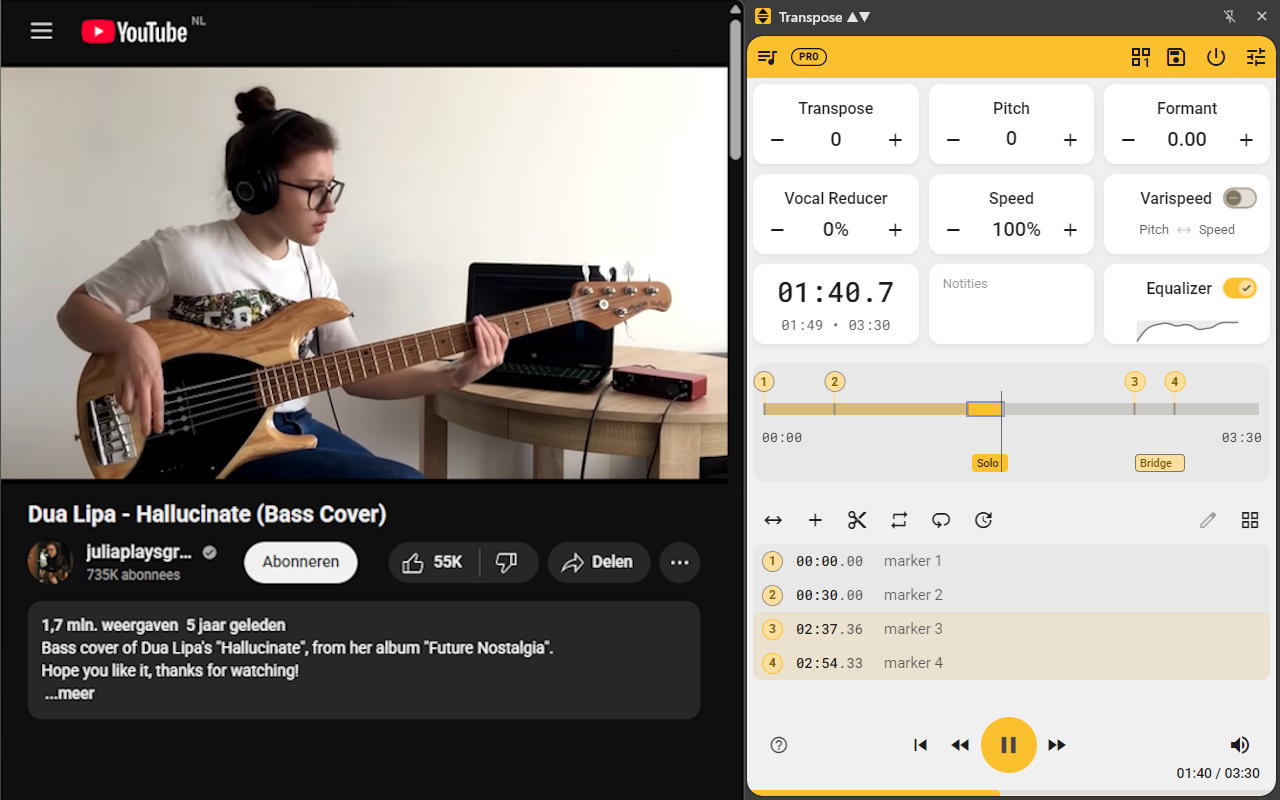
Task: Decrease Formant with the minus button
Action: [1128, 140]
